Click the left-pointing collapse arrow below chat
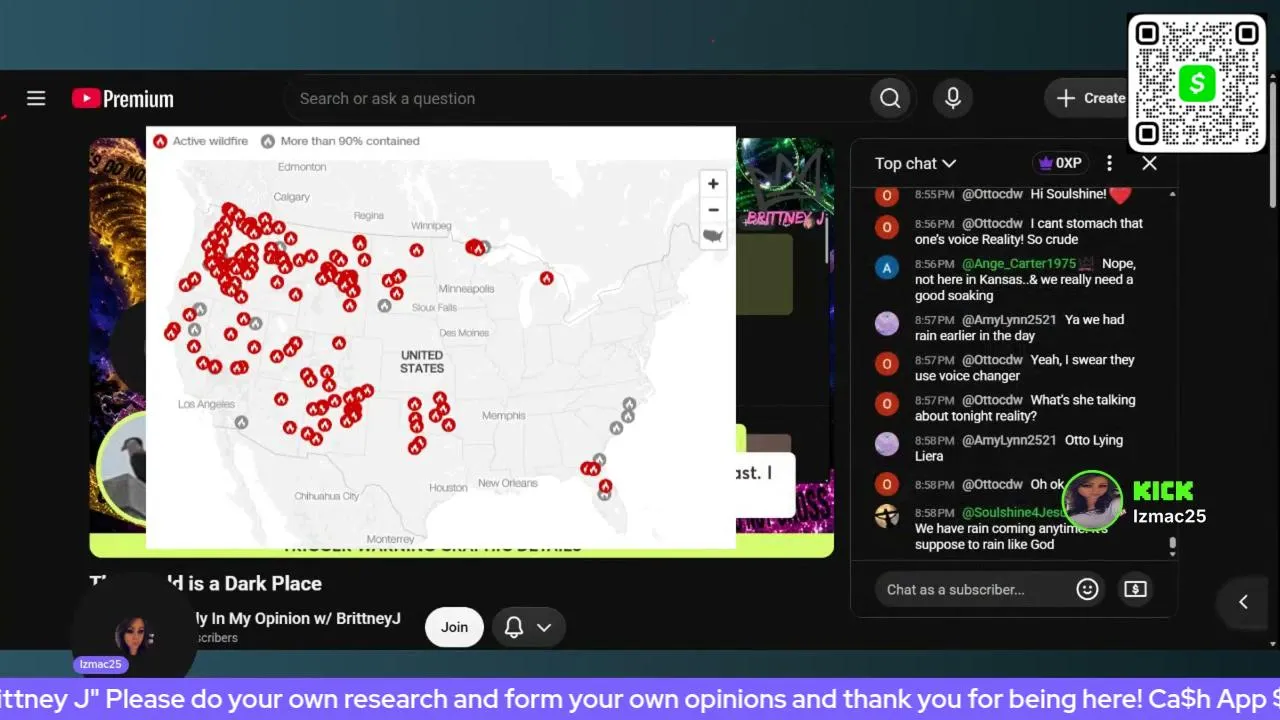The image size is (1280, 720). click(x=1243, y=602)
